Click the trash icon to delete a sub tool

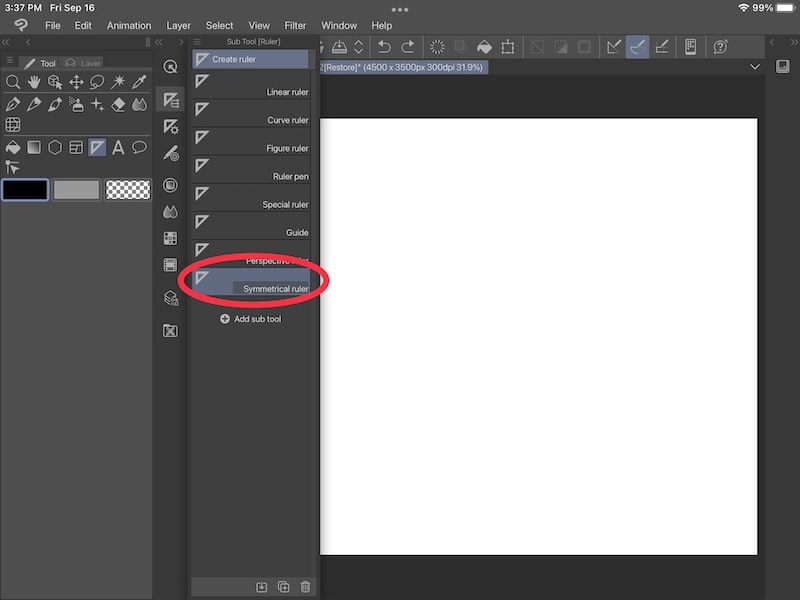(x=305, y=587)
